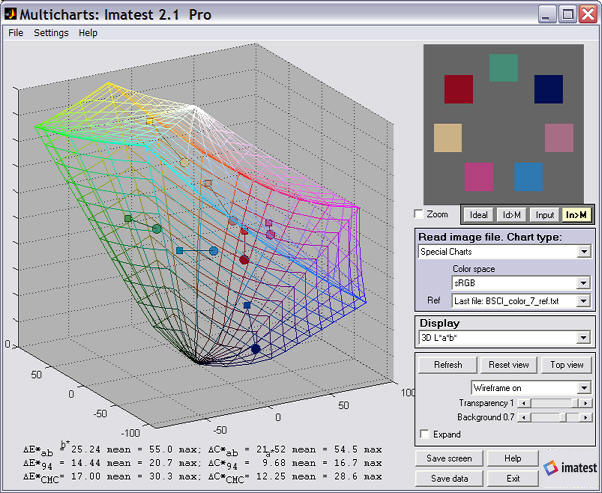Screen dimensions: 602x493
Task: Click the Multicharts title bar app icon
Action: [x=10, y=14]
